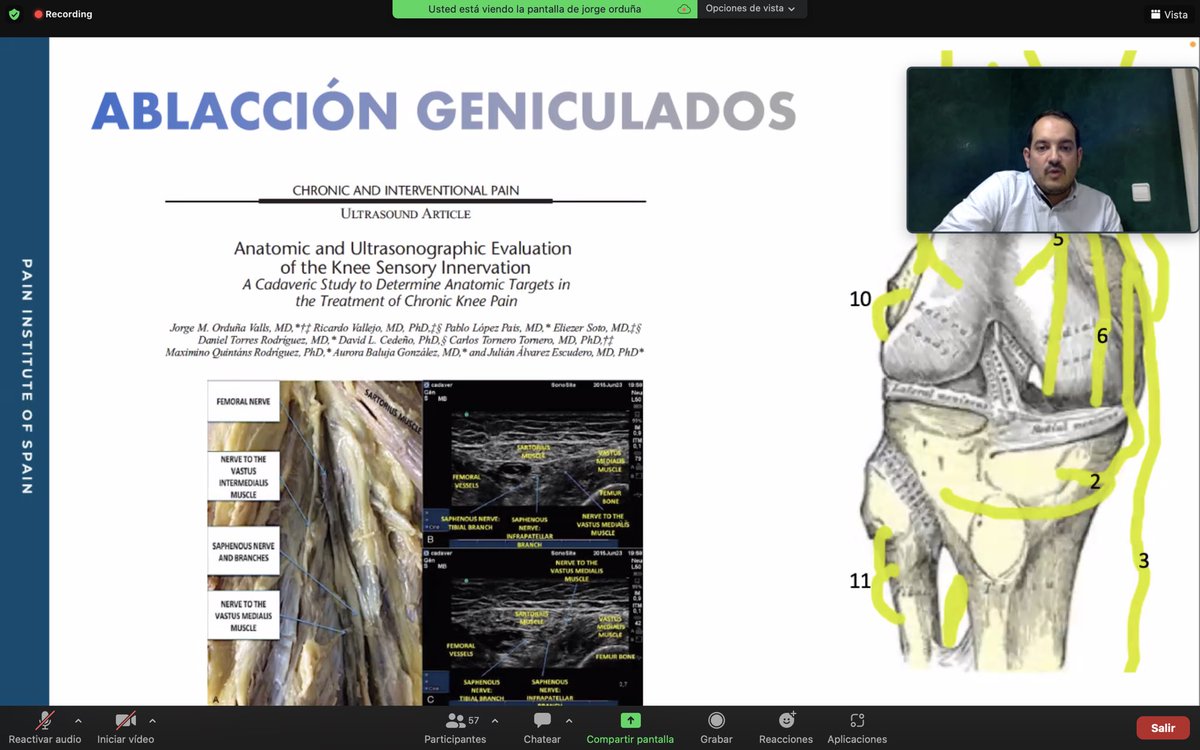Open the Chatear chat icon

(x=542, y=720)
